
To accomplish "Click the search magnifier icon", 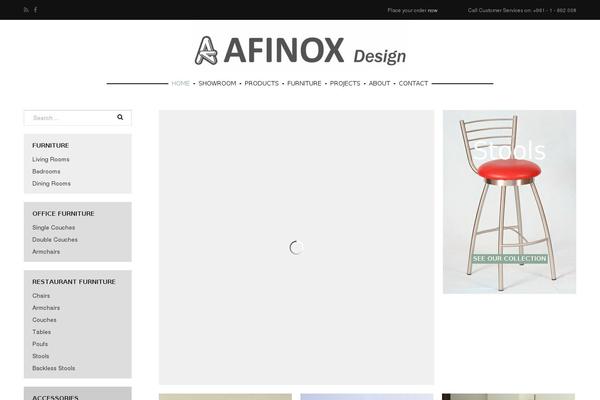I will [x=120, y=117].
